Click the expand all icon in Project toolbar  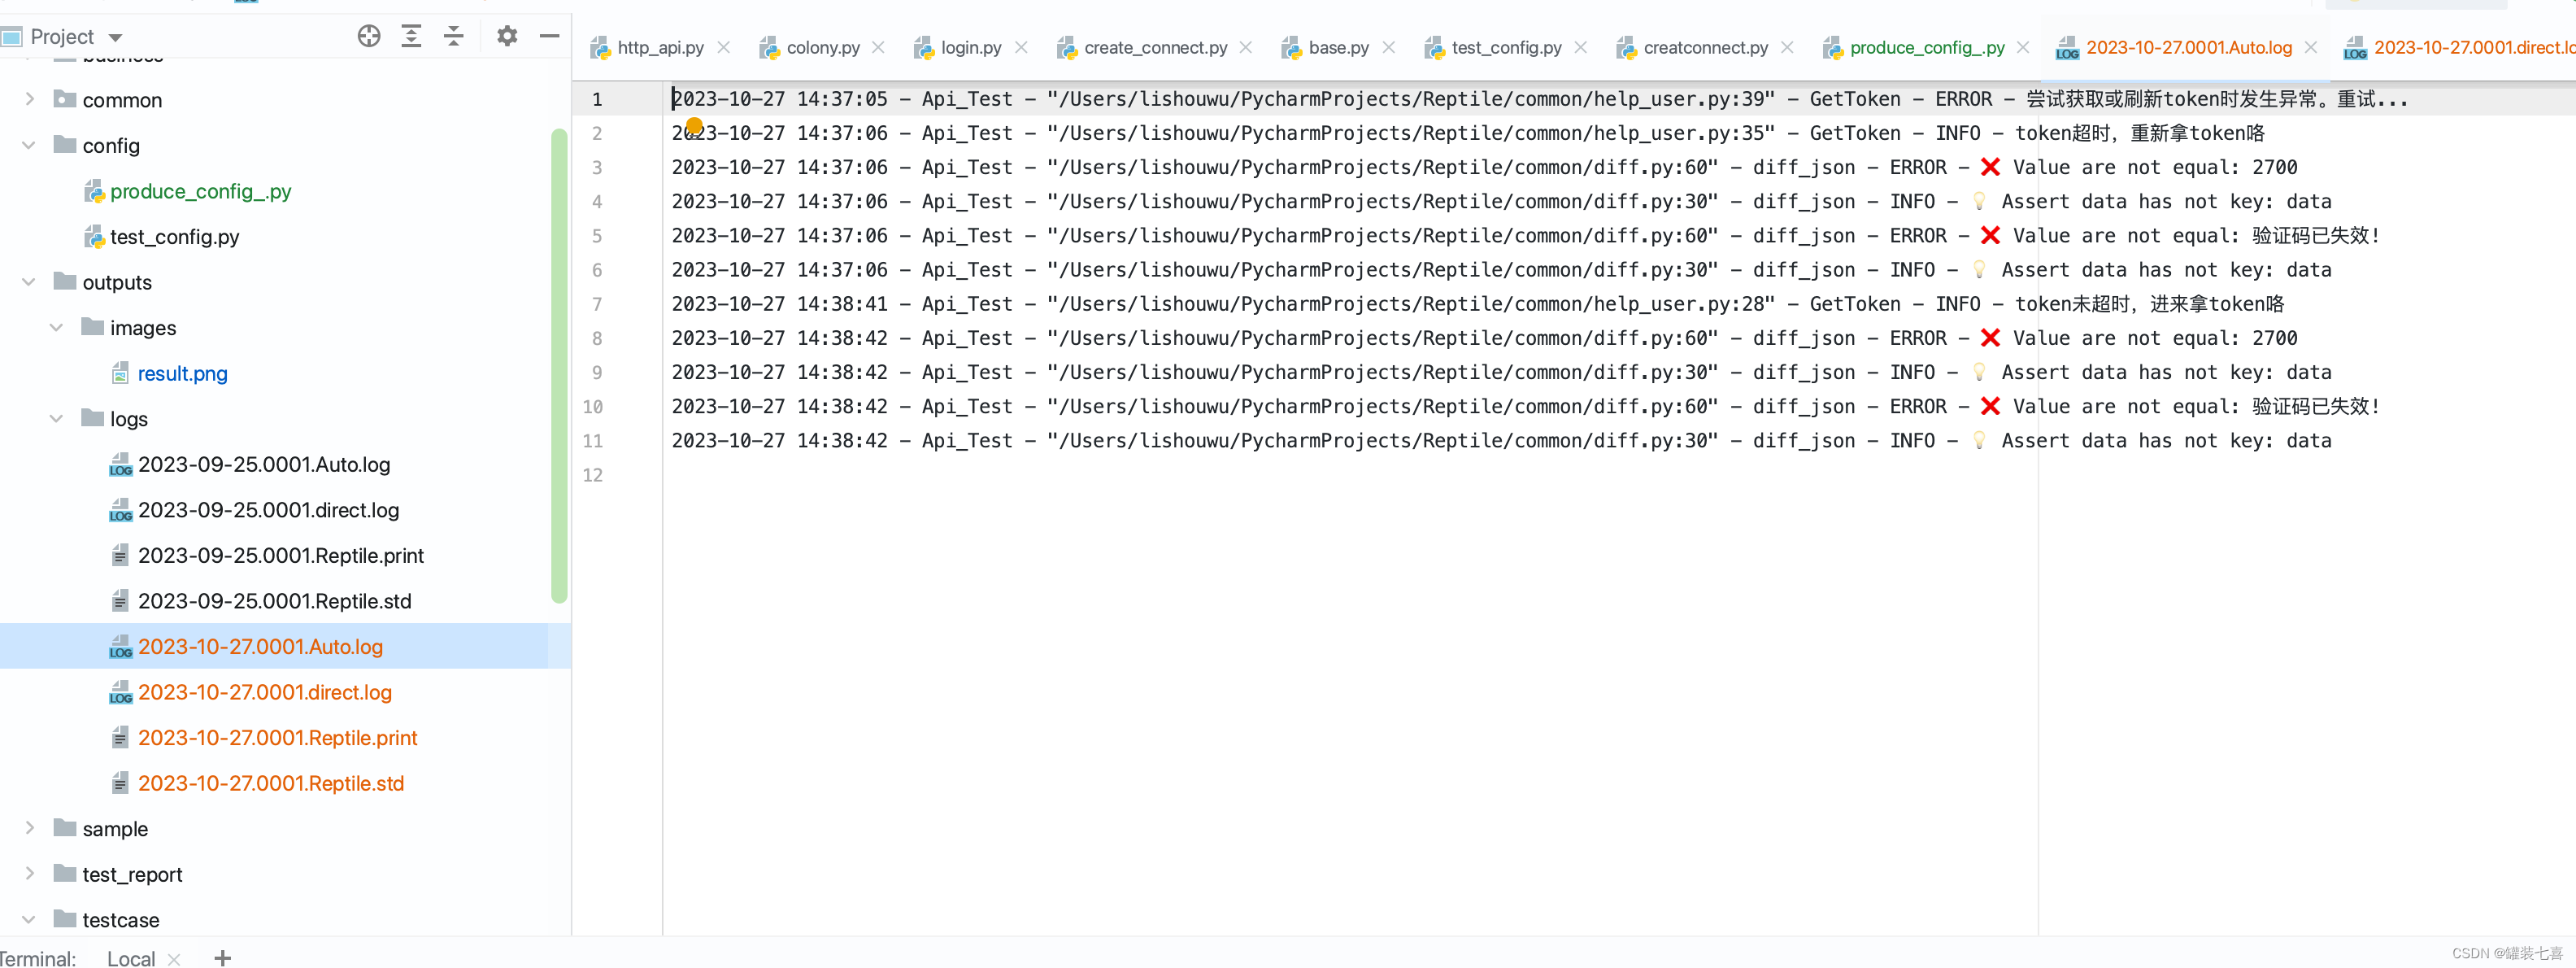[411, 36]
